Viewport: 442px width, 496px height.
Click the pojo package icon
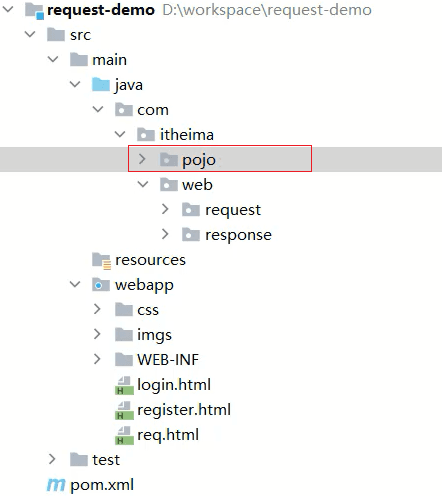tap(169, 159)
